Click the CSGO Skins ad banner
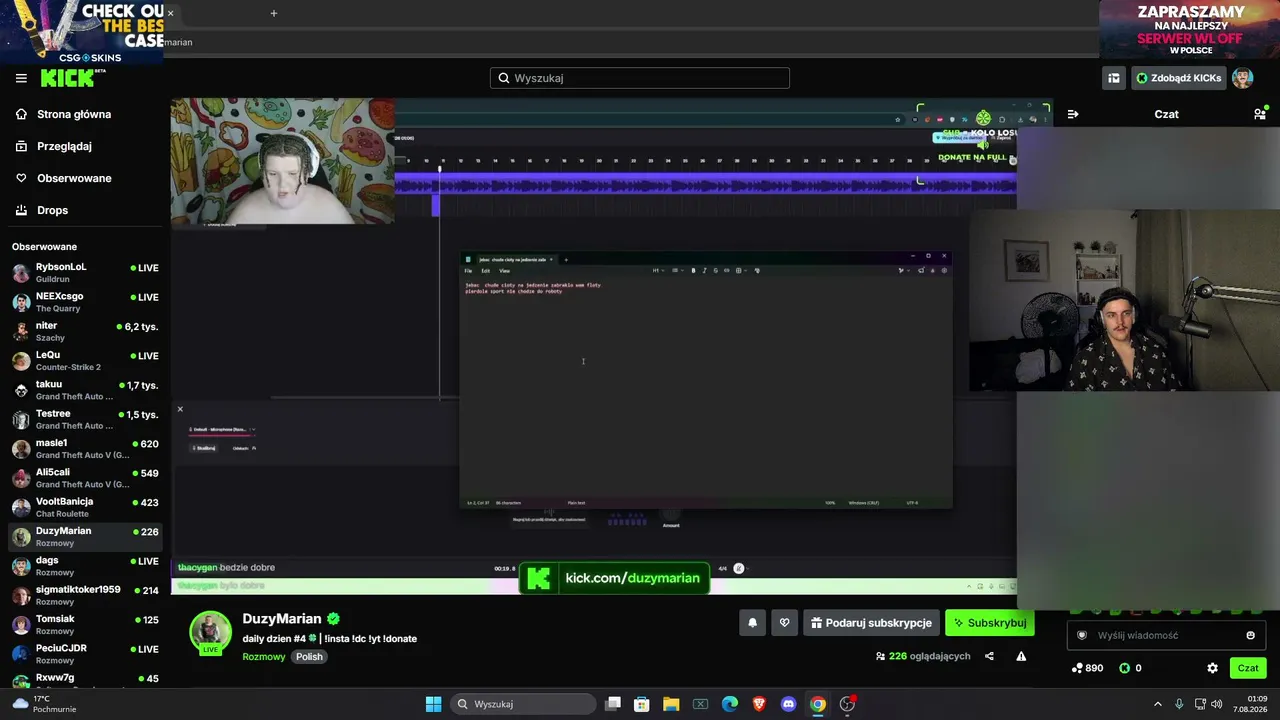Screen dimensions: 1280x720 (82, 32)
